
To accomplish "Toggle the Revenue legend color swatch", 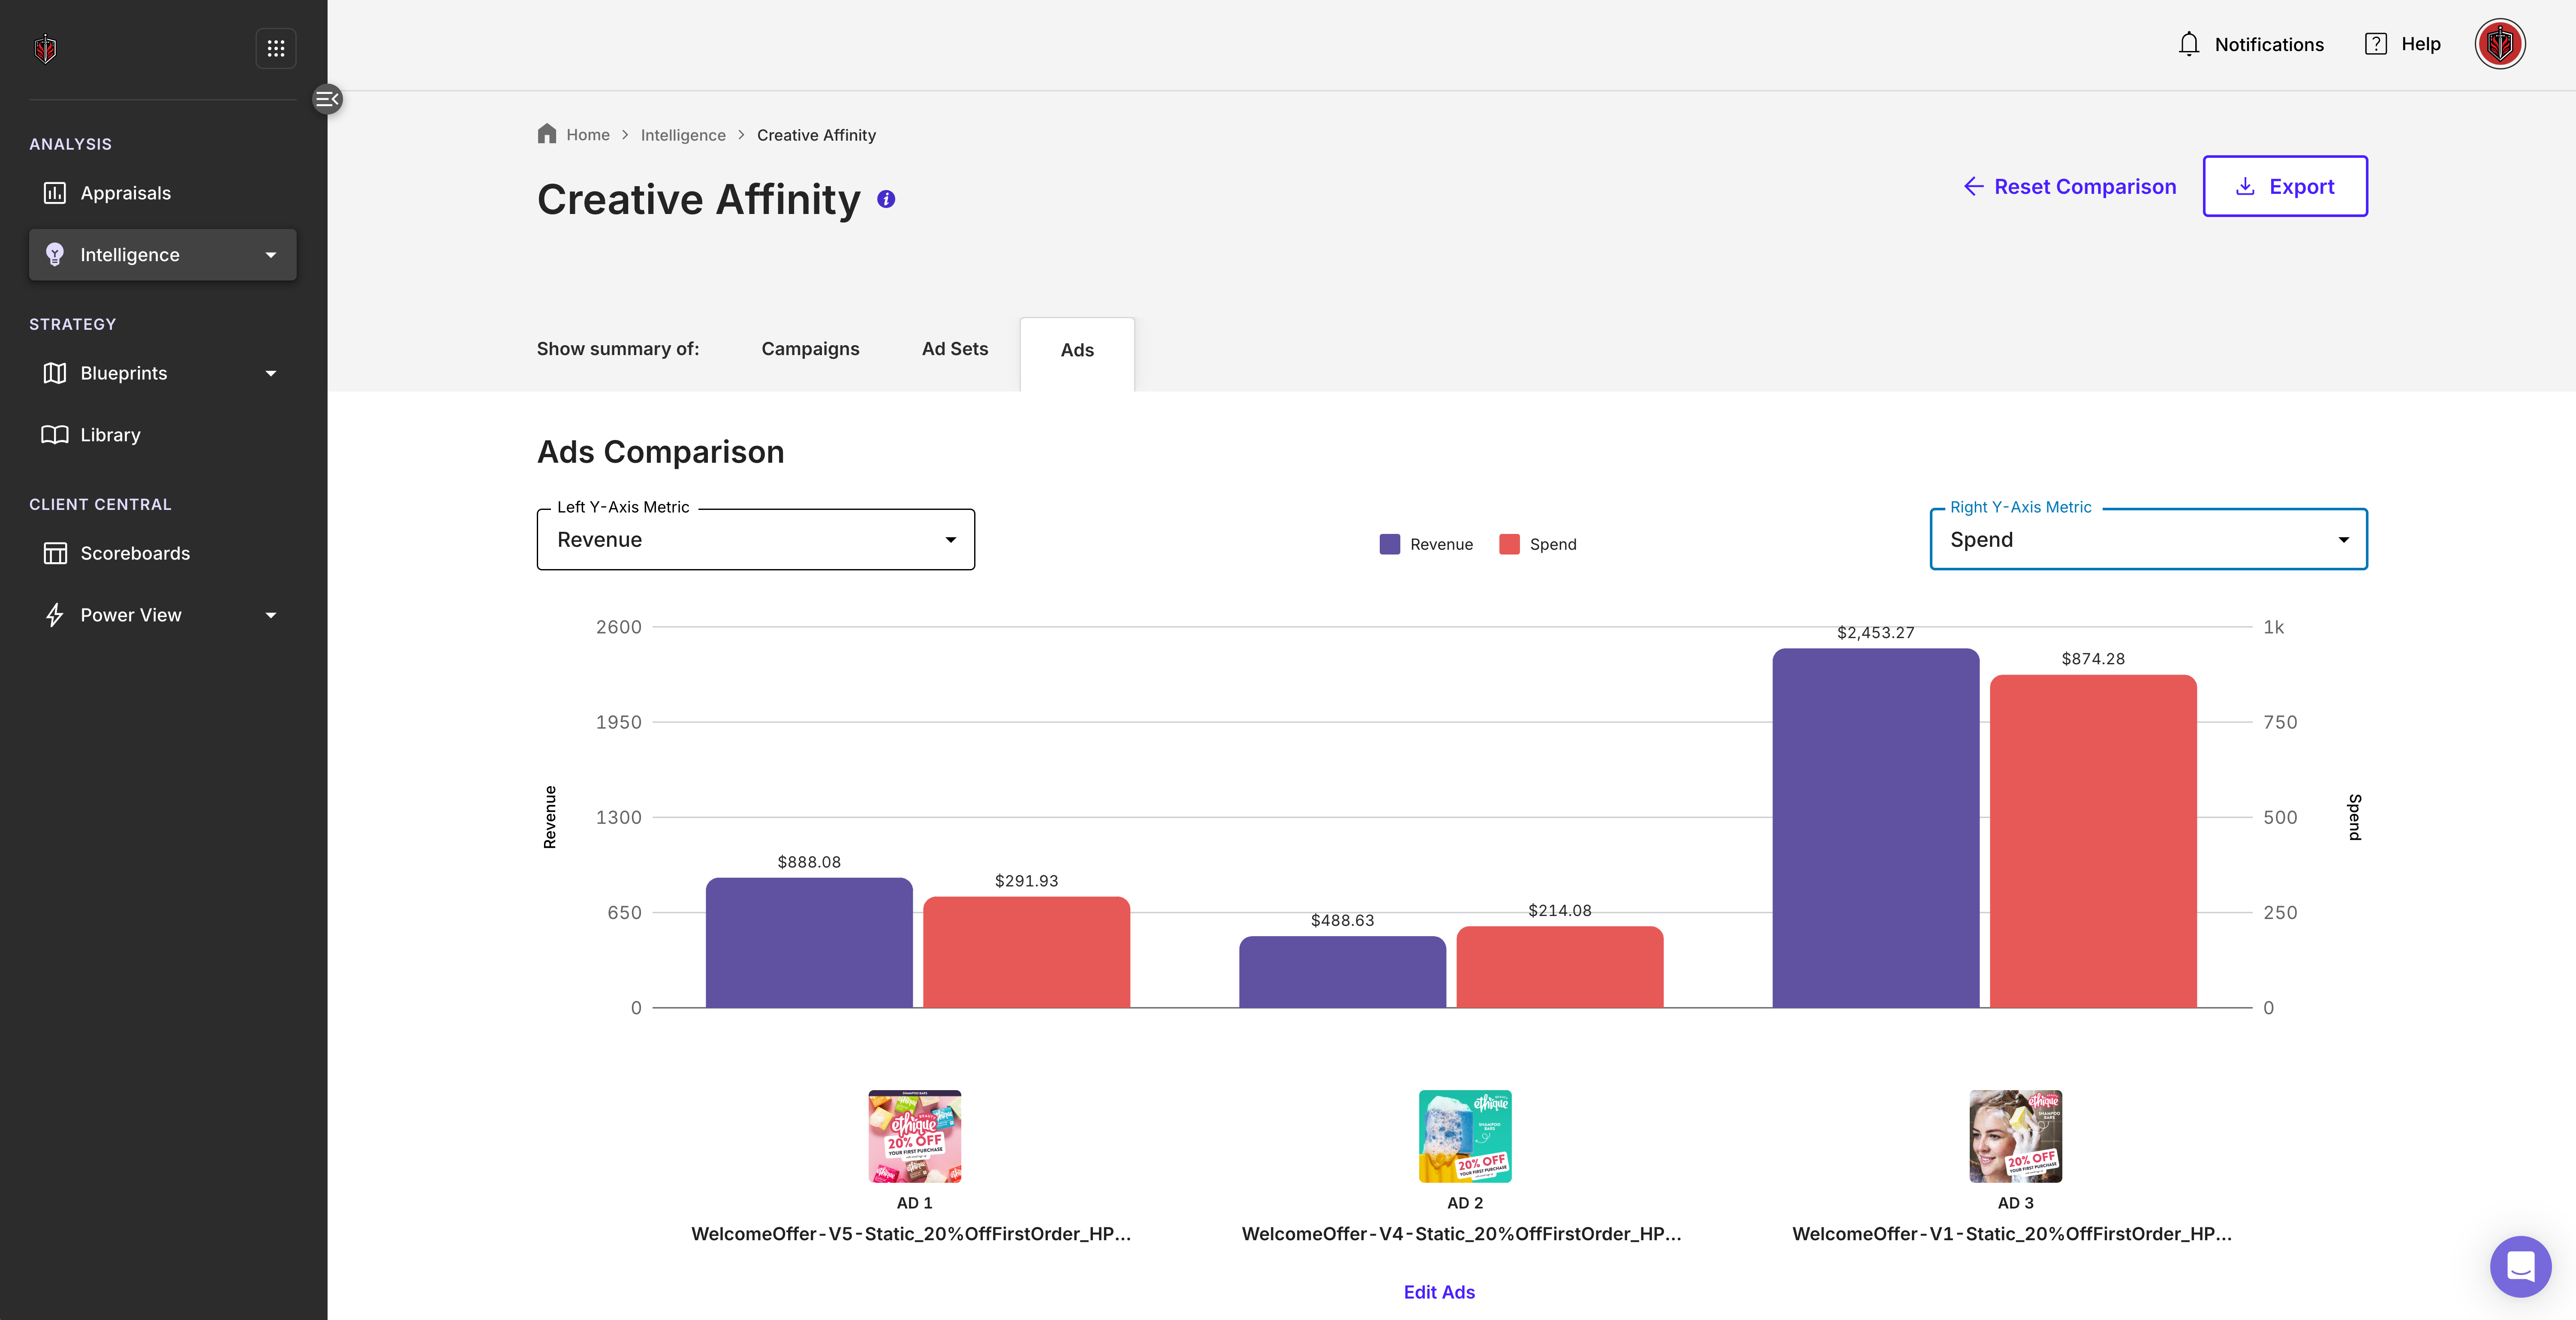I will click(x=1390, y=544).
